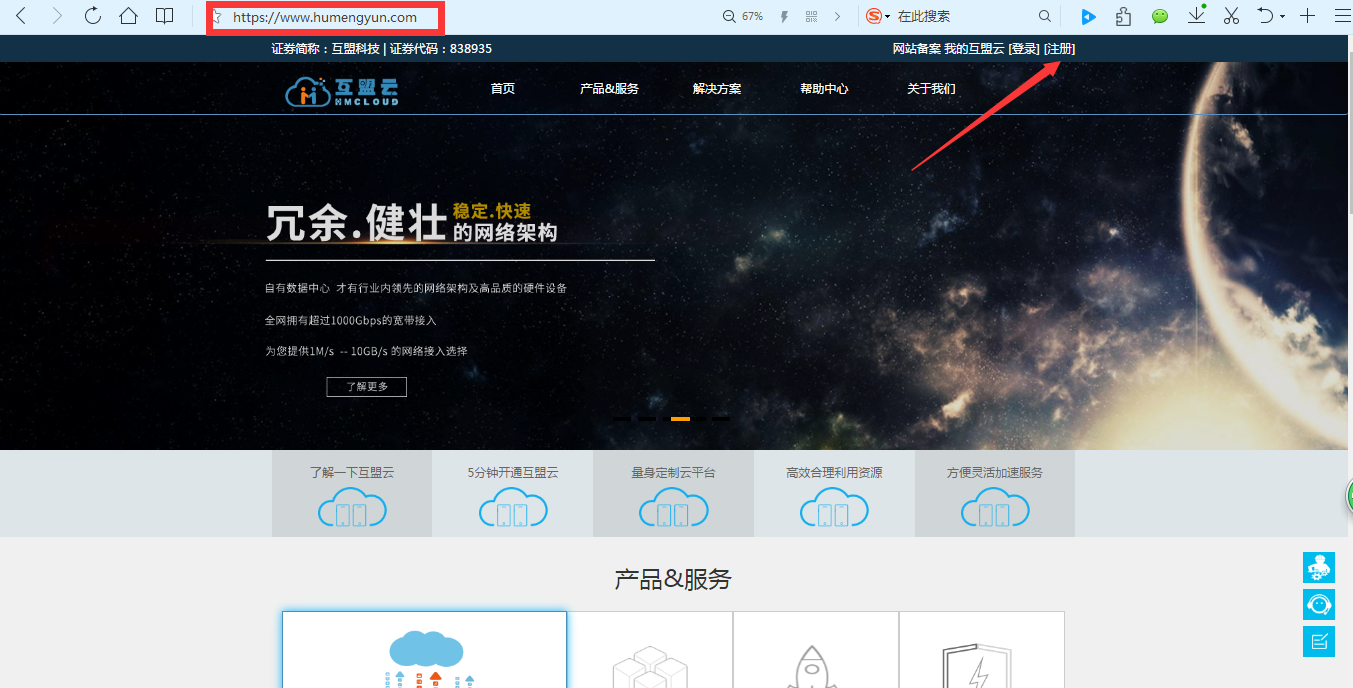This screenshot has width=1353, height=688.
Task: Open the feedback edit note icon
Action: 1319,641
